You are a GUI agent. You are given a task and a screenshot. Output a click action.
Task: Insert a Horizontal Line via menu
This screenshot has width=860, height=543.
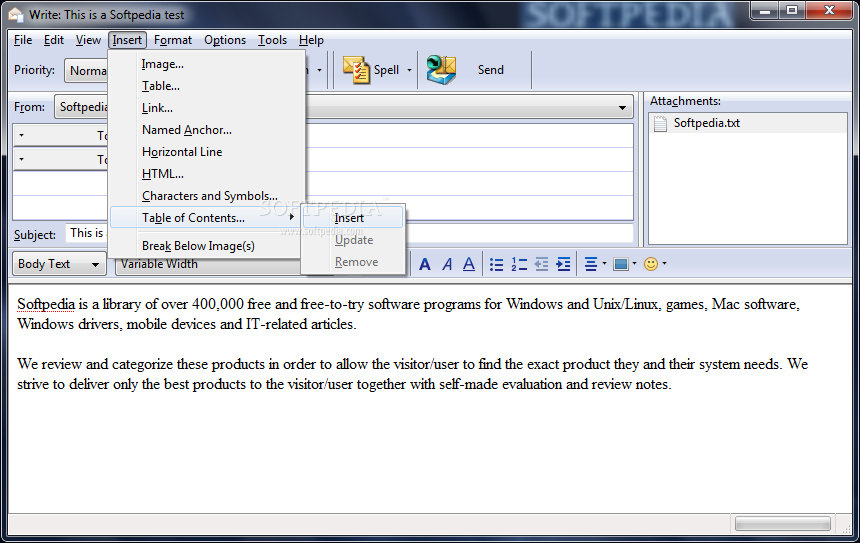(x=207, y=152)
